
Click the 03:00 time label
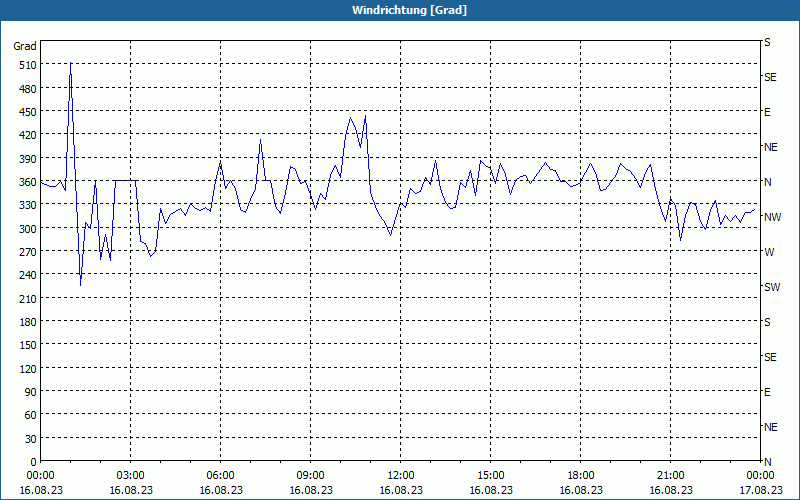point(131,476)
